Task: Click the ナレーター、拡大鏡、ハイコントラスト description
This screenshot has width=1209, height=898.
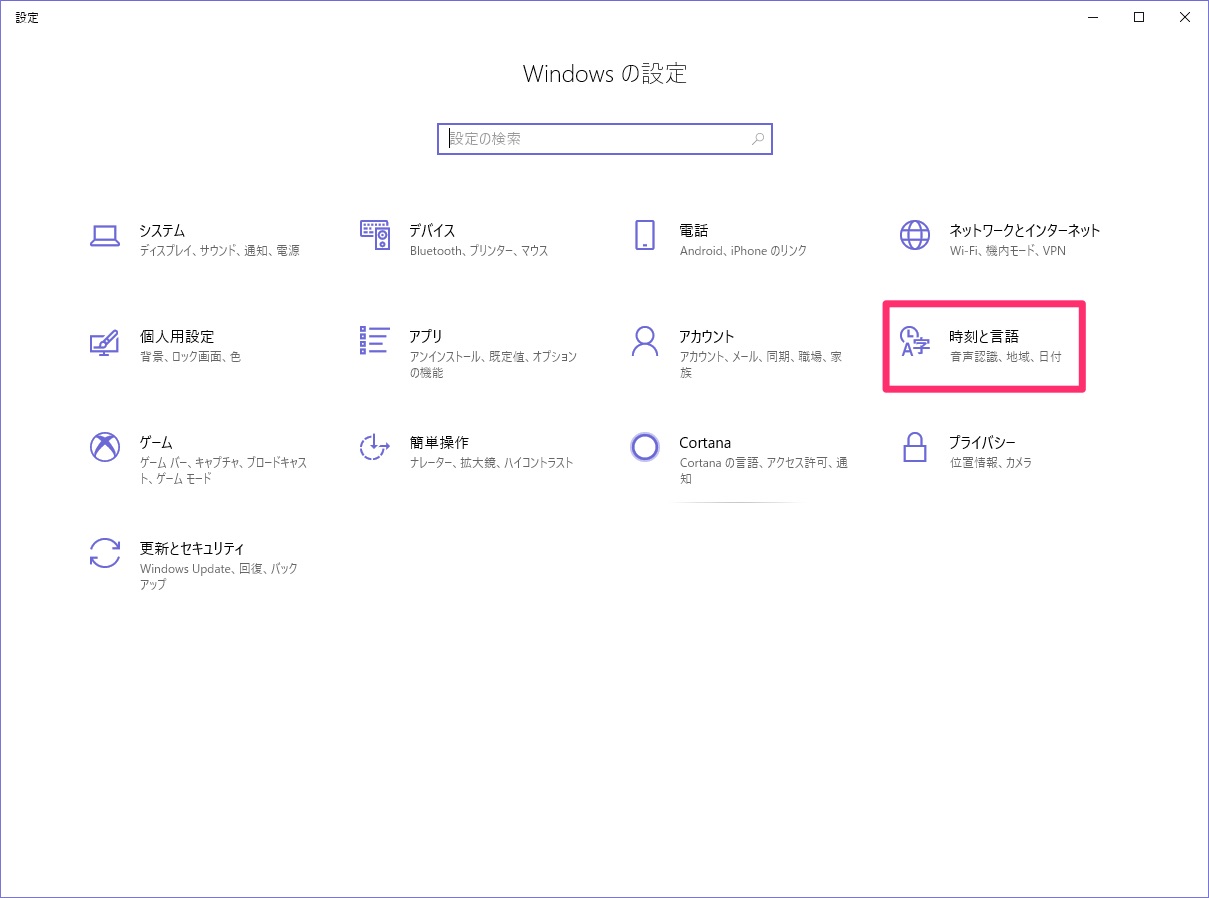Action: (492, 463)
